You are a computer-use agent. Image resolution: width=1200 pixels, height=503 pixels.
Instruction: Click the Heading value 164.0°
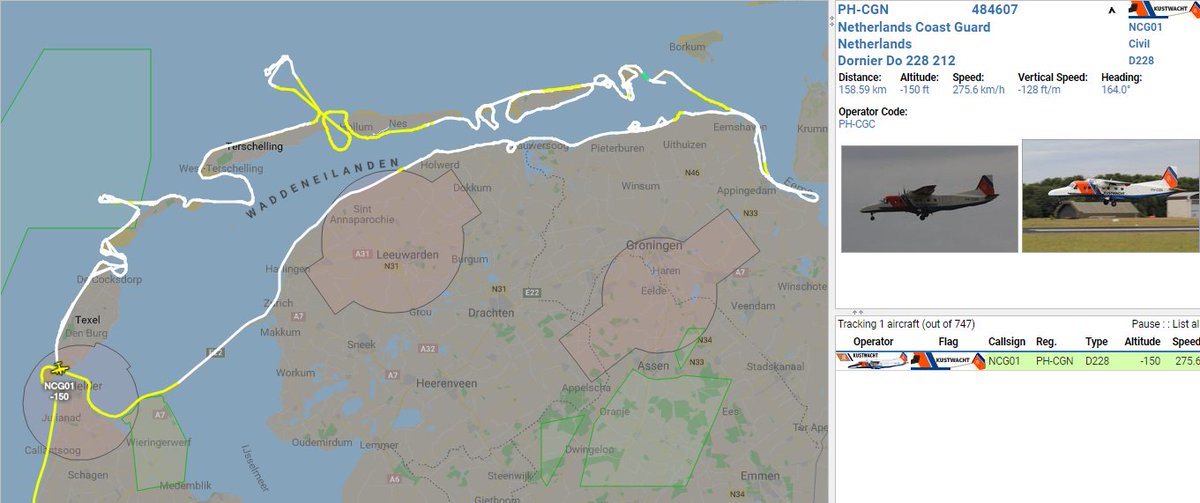click(1116, 89)
